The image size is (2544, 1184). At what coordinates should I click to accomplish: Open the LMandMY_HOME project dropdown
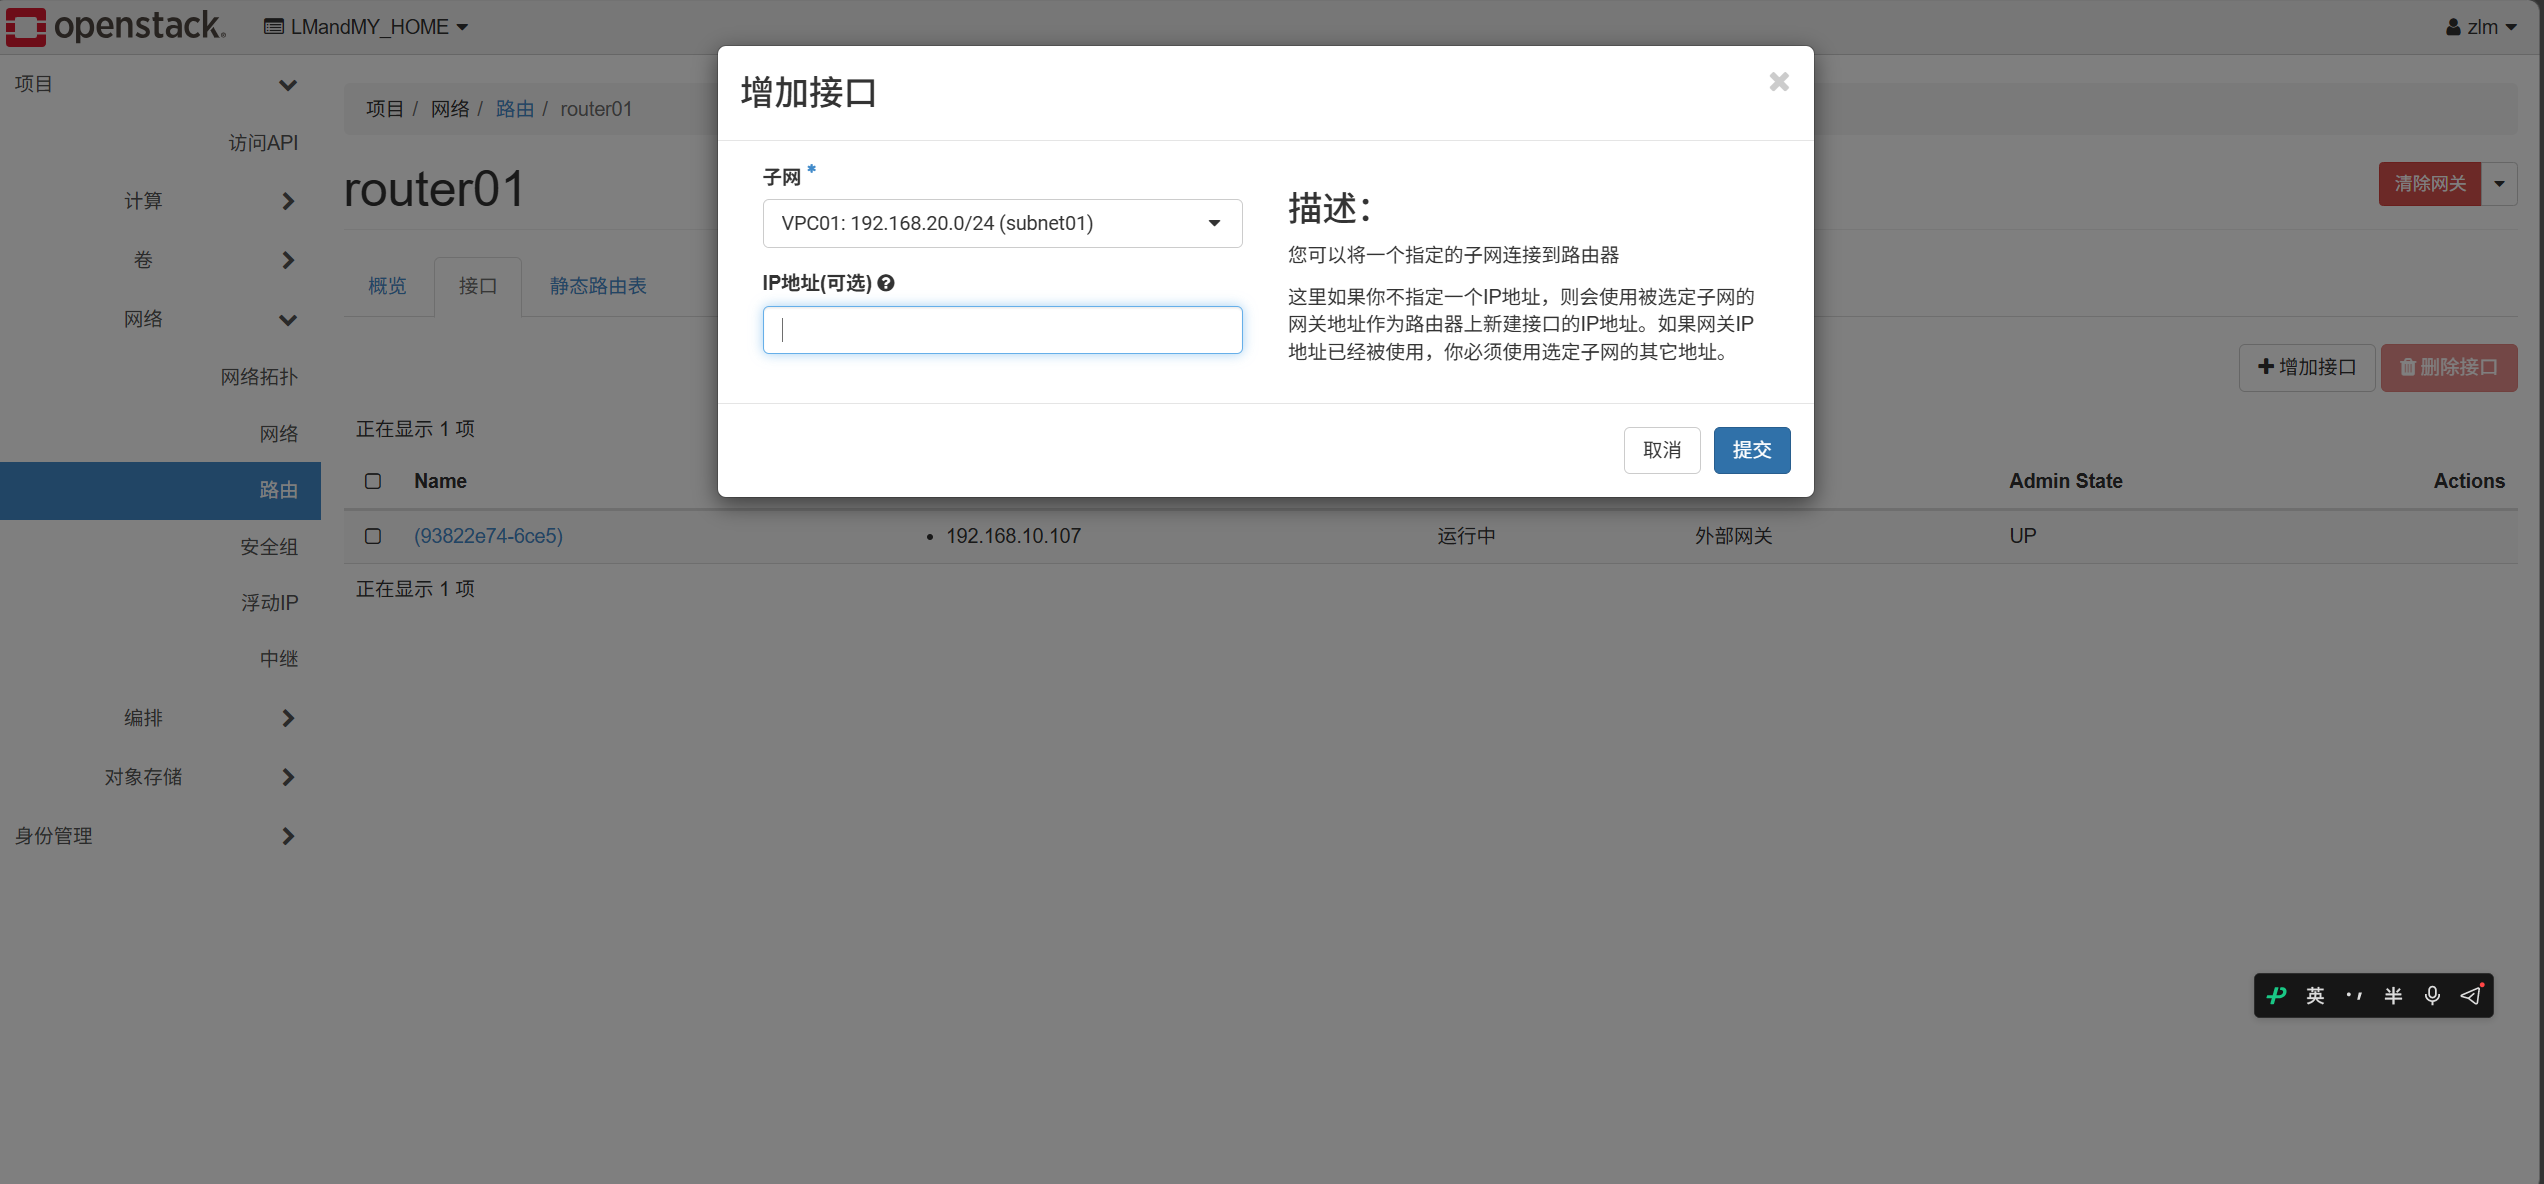366,27
